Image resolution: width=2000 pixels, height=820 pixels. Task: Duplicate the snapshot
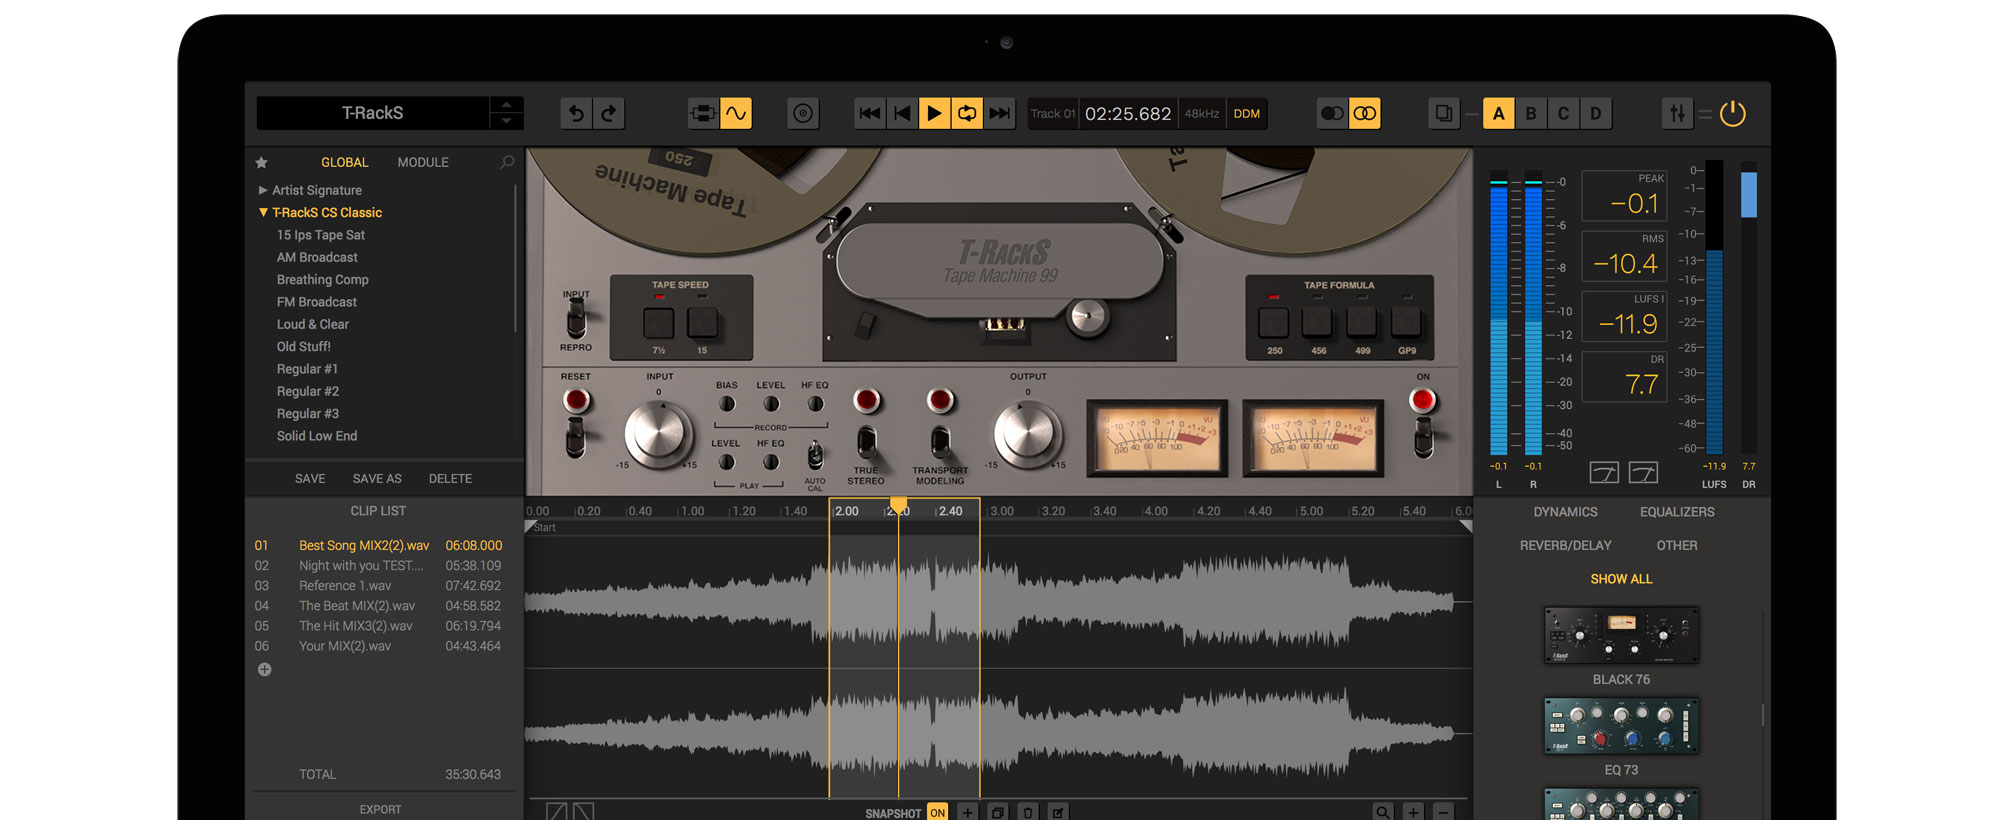(998, 813)
